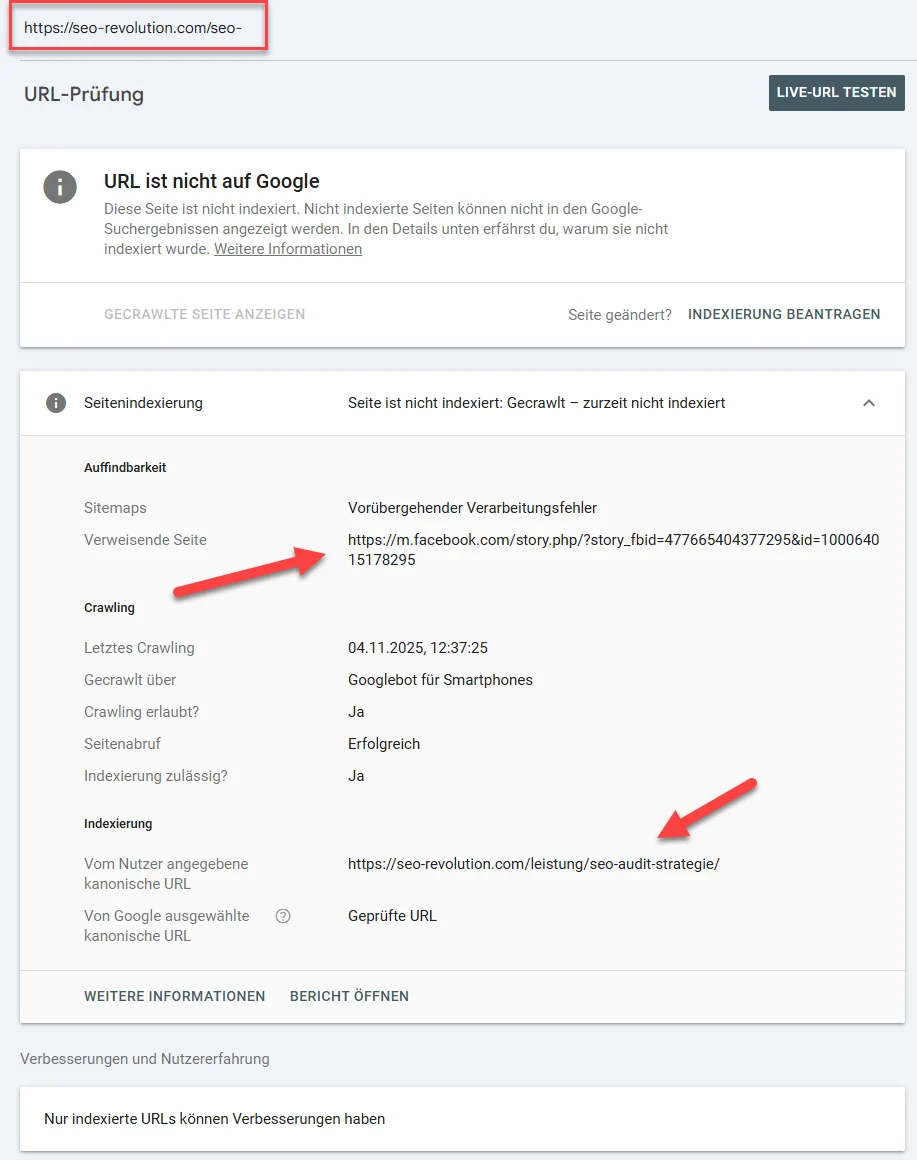
Task: Click the upward chevron on the indexing panel
Action: [871, 403]
